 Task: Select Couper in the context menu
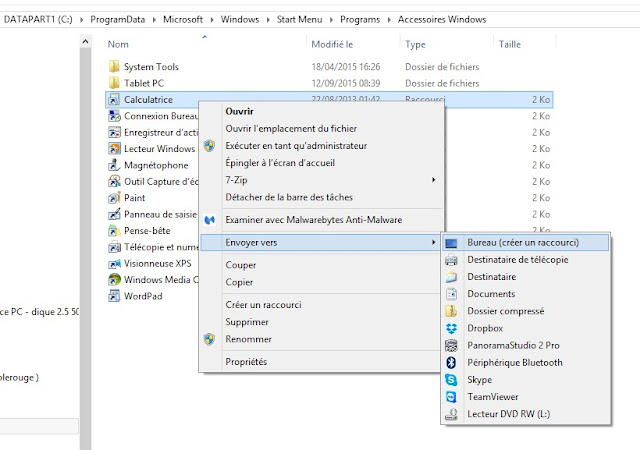(241, 265)
